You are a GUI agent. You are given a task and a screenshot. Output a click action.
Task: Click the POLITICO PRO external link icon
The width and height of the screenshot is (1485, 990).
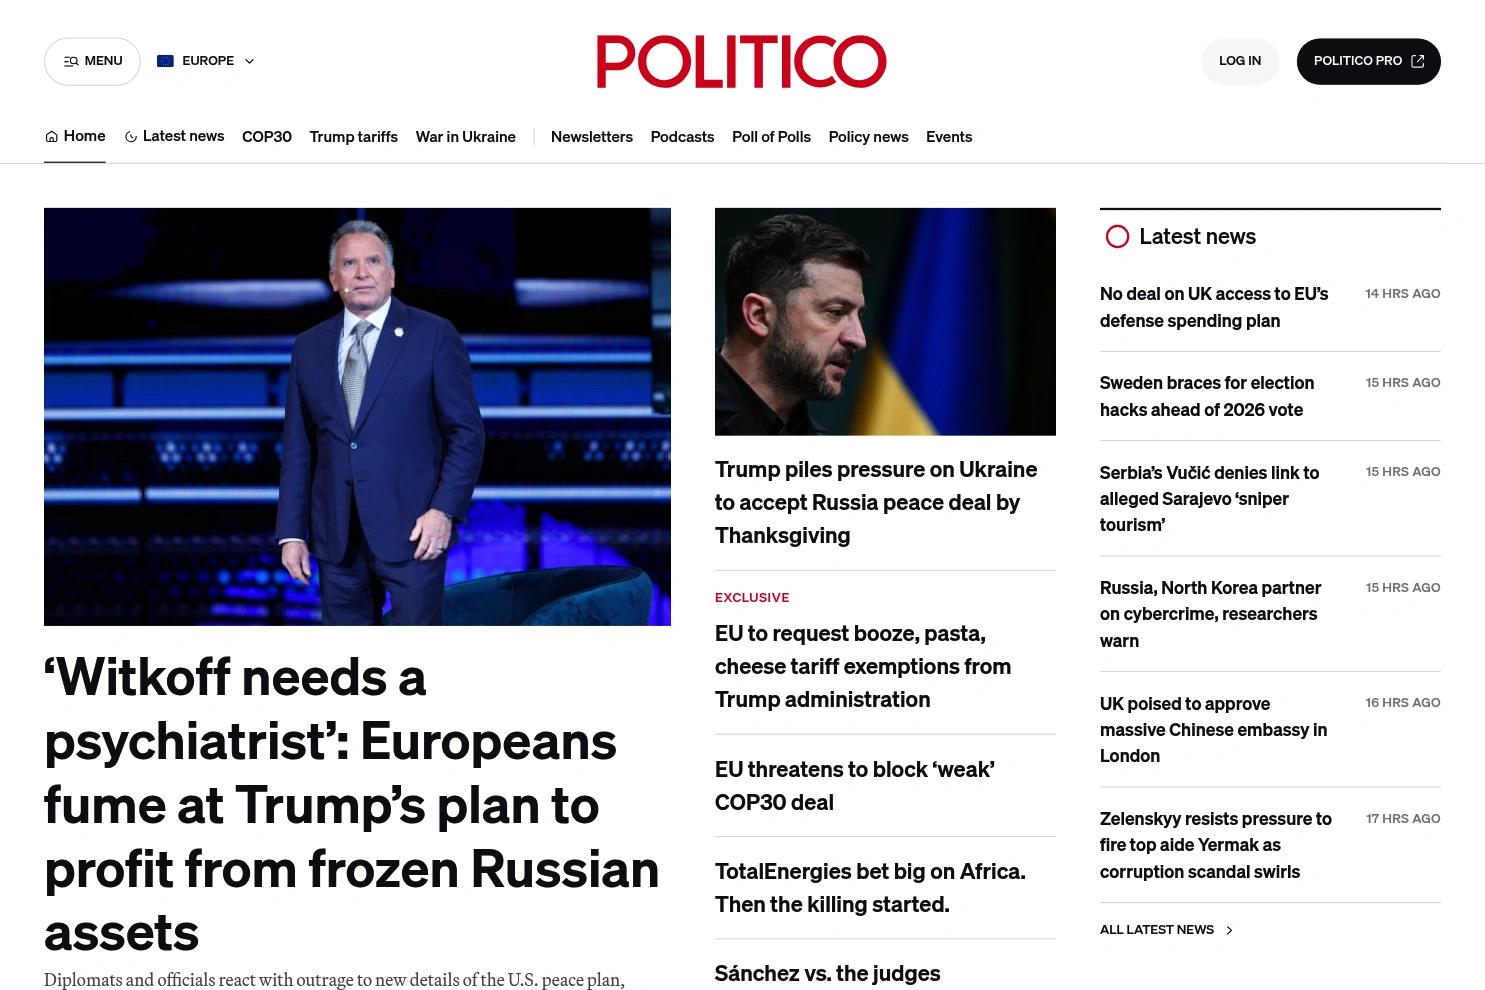[x=1417, y=61]
